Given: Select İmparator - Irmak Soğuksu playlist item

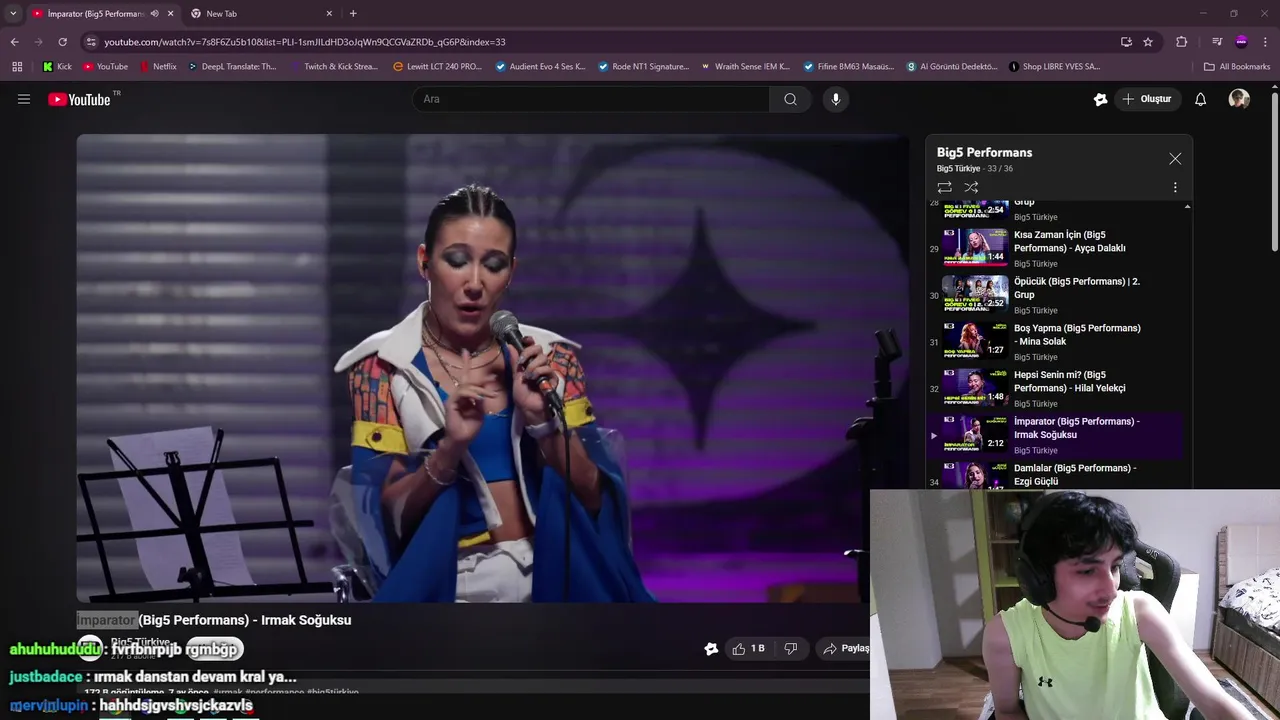Looking at the screenshot, I should (1055, 435).
